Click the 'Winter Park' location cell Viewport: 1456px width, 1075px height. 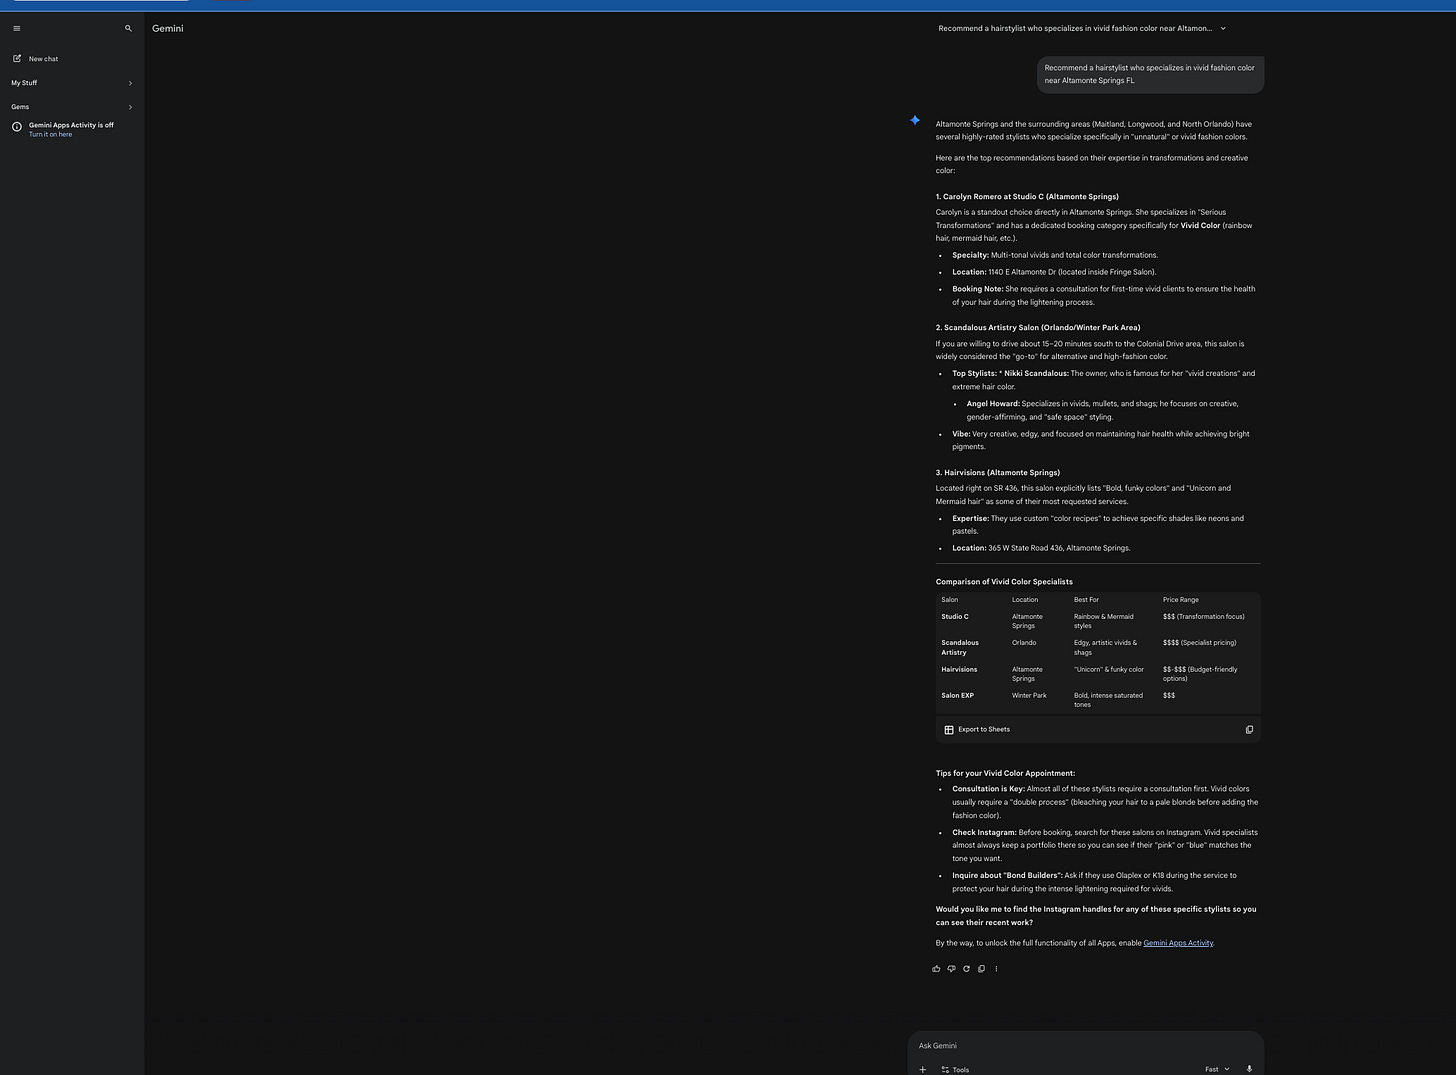(1029, 696)
